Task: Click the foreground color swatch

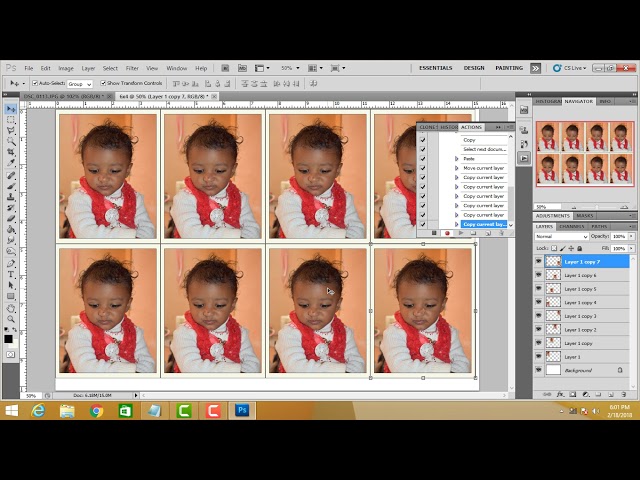Action: click(x=8, y=339)
